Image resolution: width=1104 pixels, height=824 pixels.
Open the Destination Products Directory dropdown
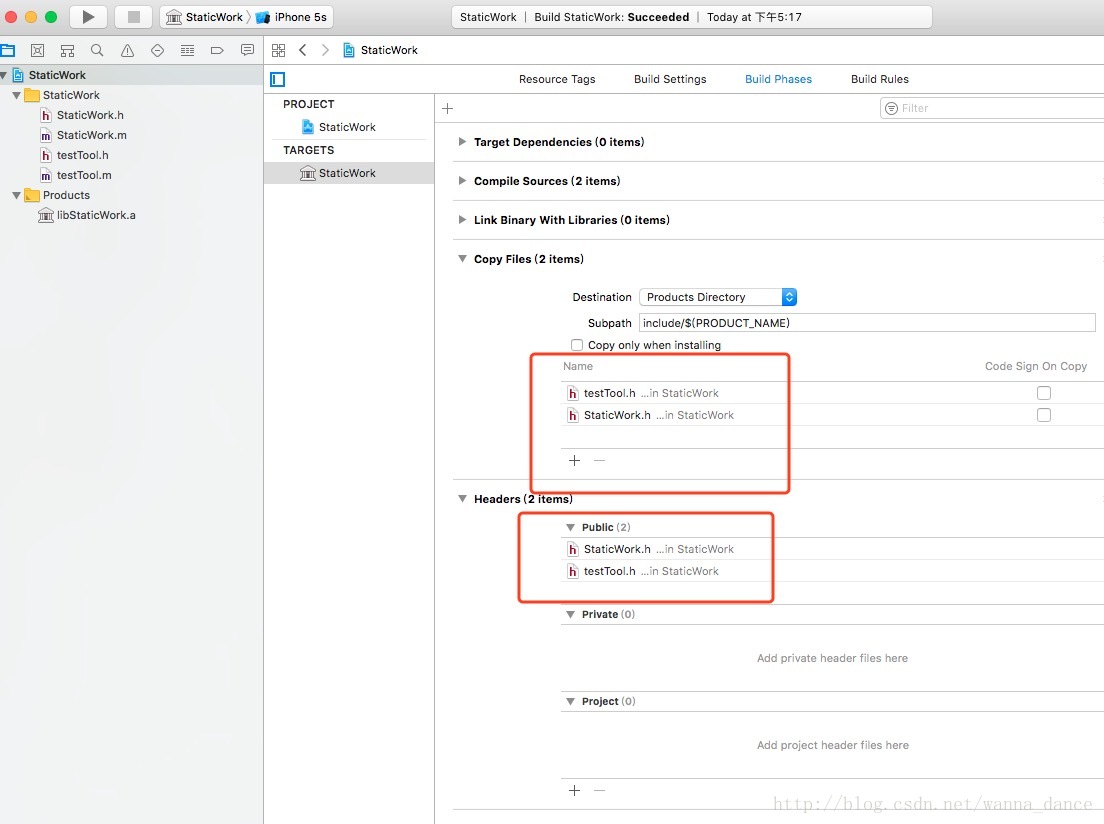717,297
